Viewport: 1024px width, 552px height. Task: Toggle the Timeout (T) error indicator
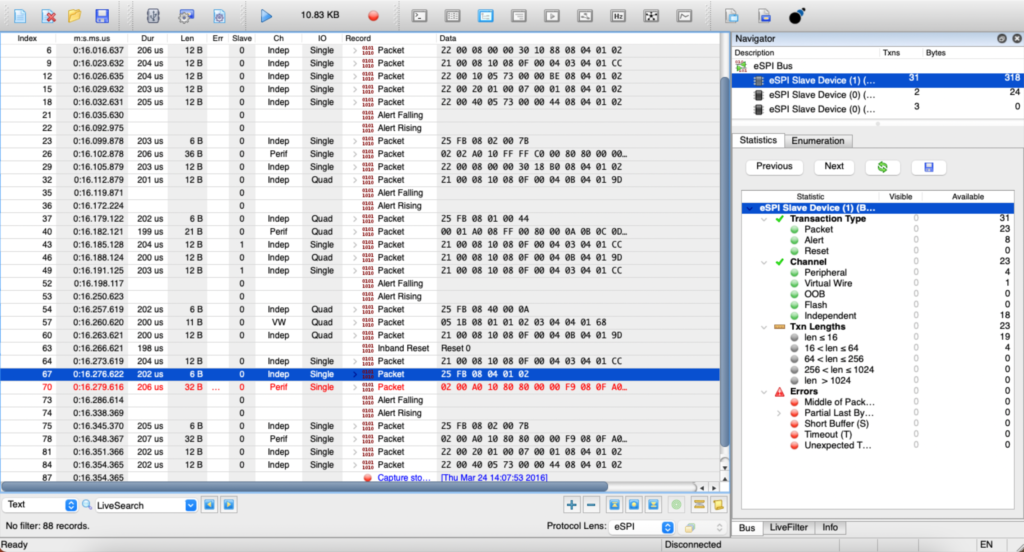(795, 435)
